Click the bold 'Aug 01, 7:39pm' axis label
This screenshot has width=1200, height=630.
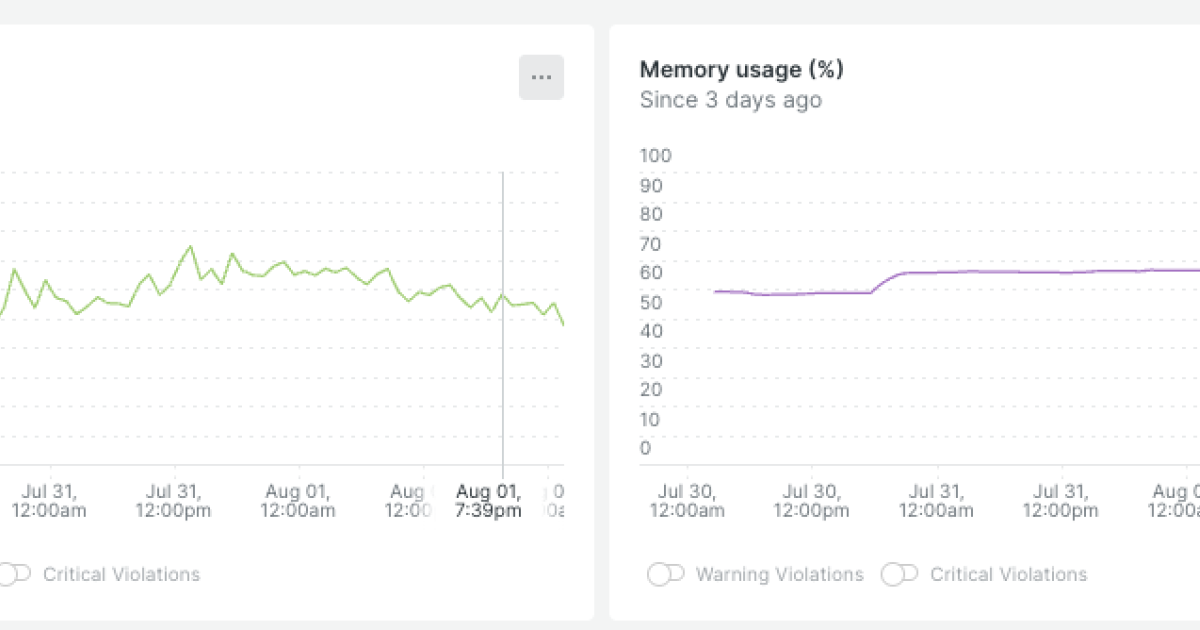(x=488, y=500)
